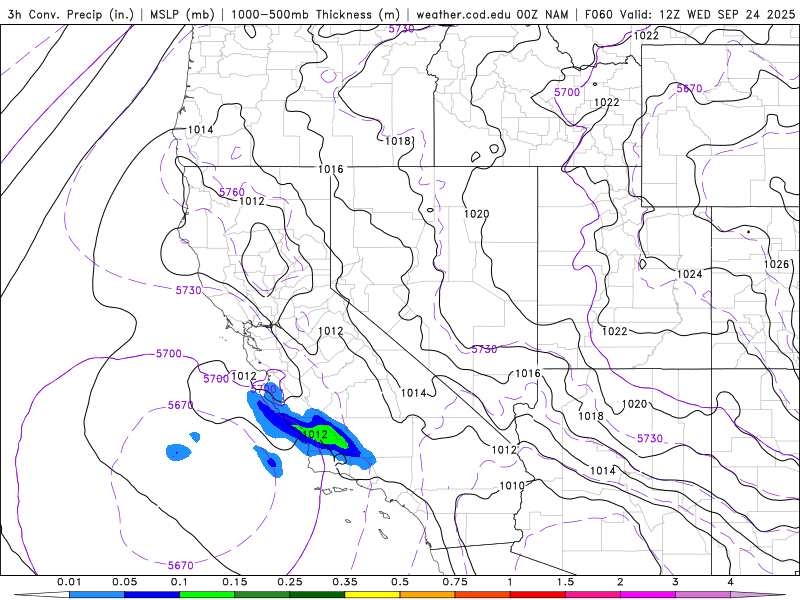Click the light blue 0.01–0.05 legend swatch

pyautogui.click(x=97, y=595)
